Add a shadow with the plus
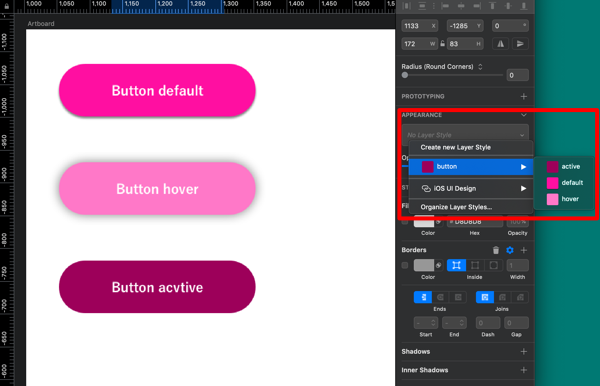600x386 pixels. click(524, 352)
